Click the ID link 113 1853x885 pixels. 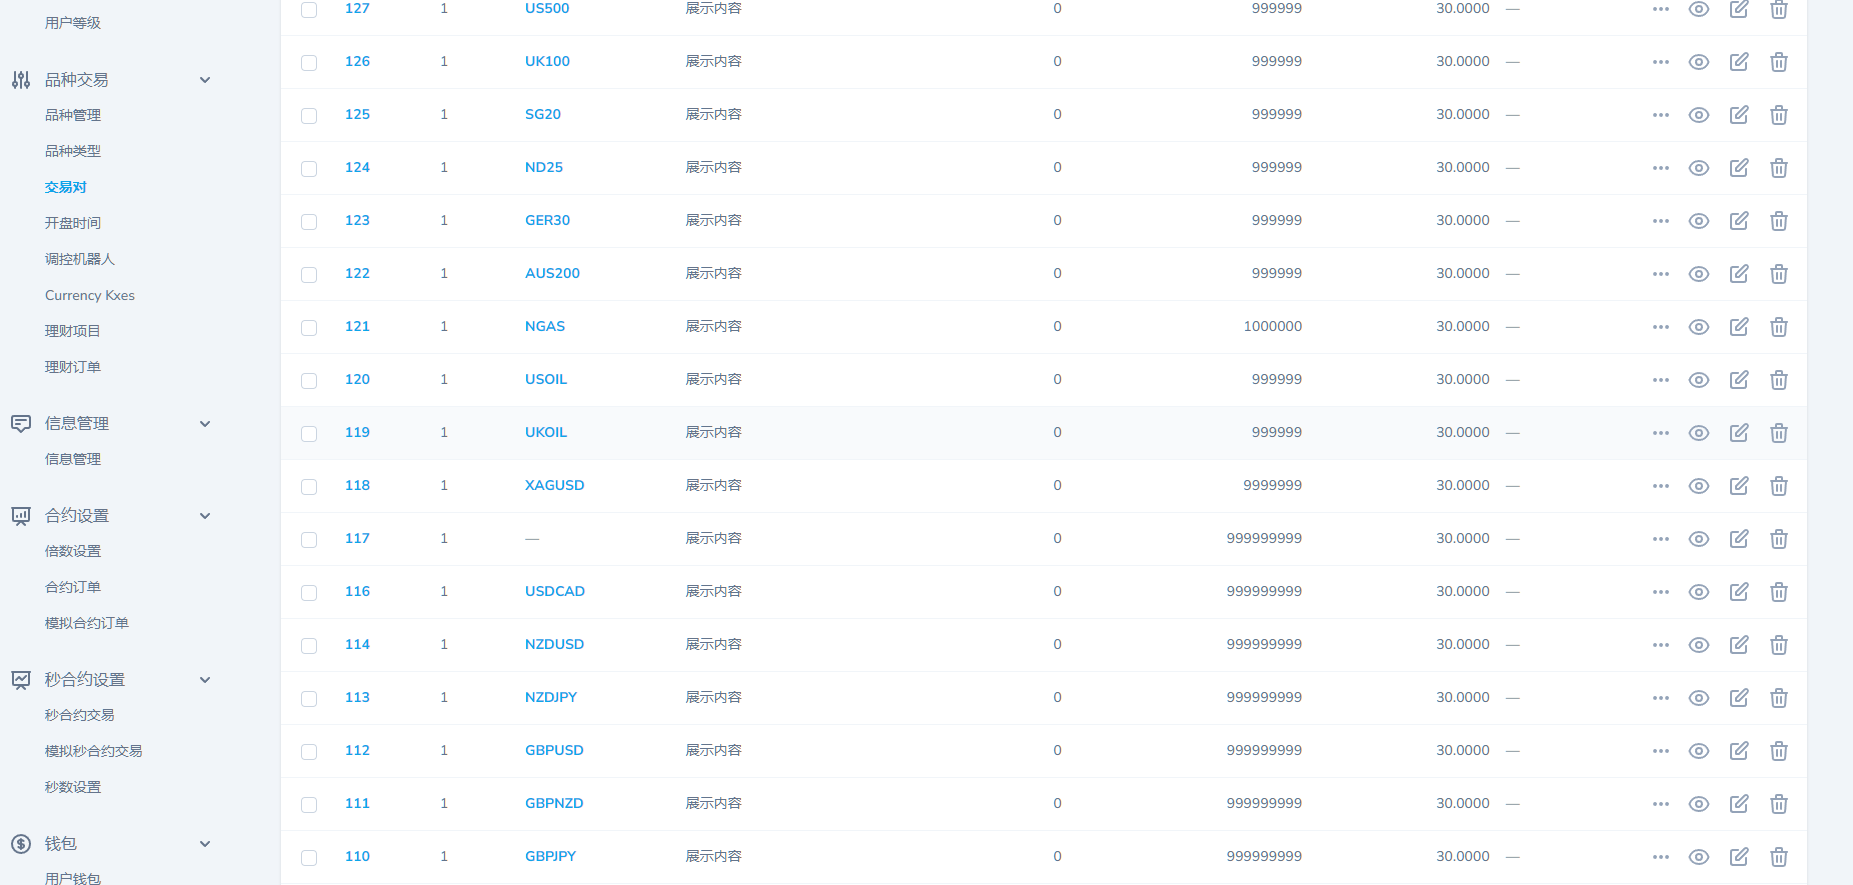pyautogui.click(x=357, y=697)
